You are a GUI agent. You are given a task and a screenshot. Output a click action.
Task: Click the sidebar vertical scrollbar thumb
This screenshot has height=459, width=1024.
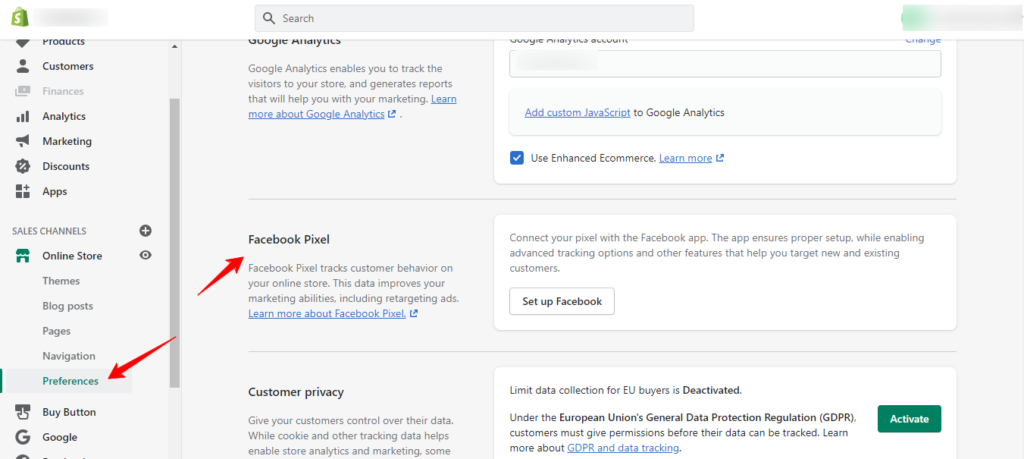[174, 243]
